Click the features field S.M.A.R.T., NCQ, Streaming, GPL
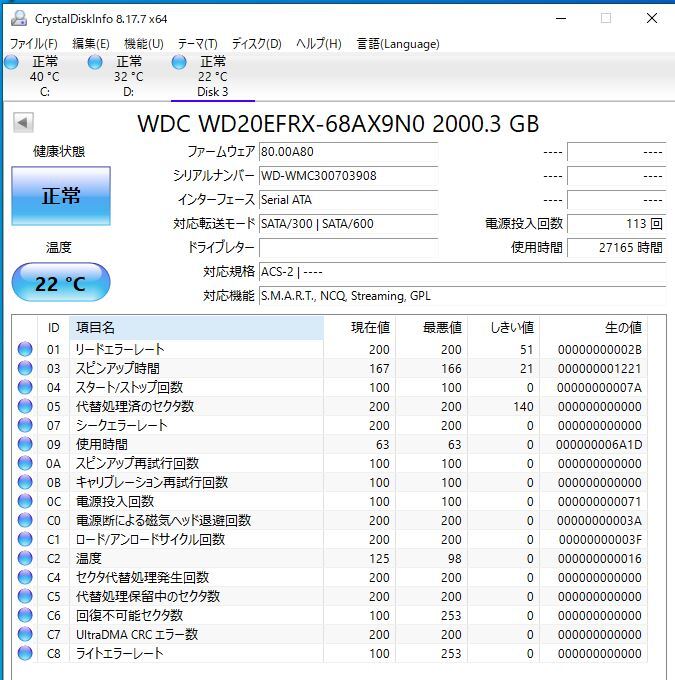Image resolution: width=675 pixels, height=680 pixels. [462, 296]
